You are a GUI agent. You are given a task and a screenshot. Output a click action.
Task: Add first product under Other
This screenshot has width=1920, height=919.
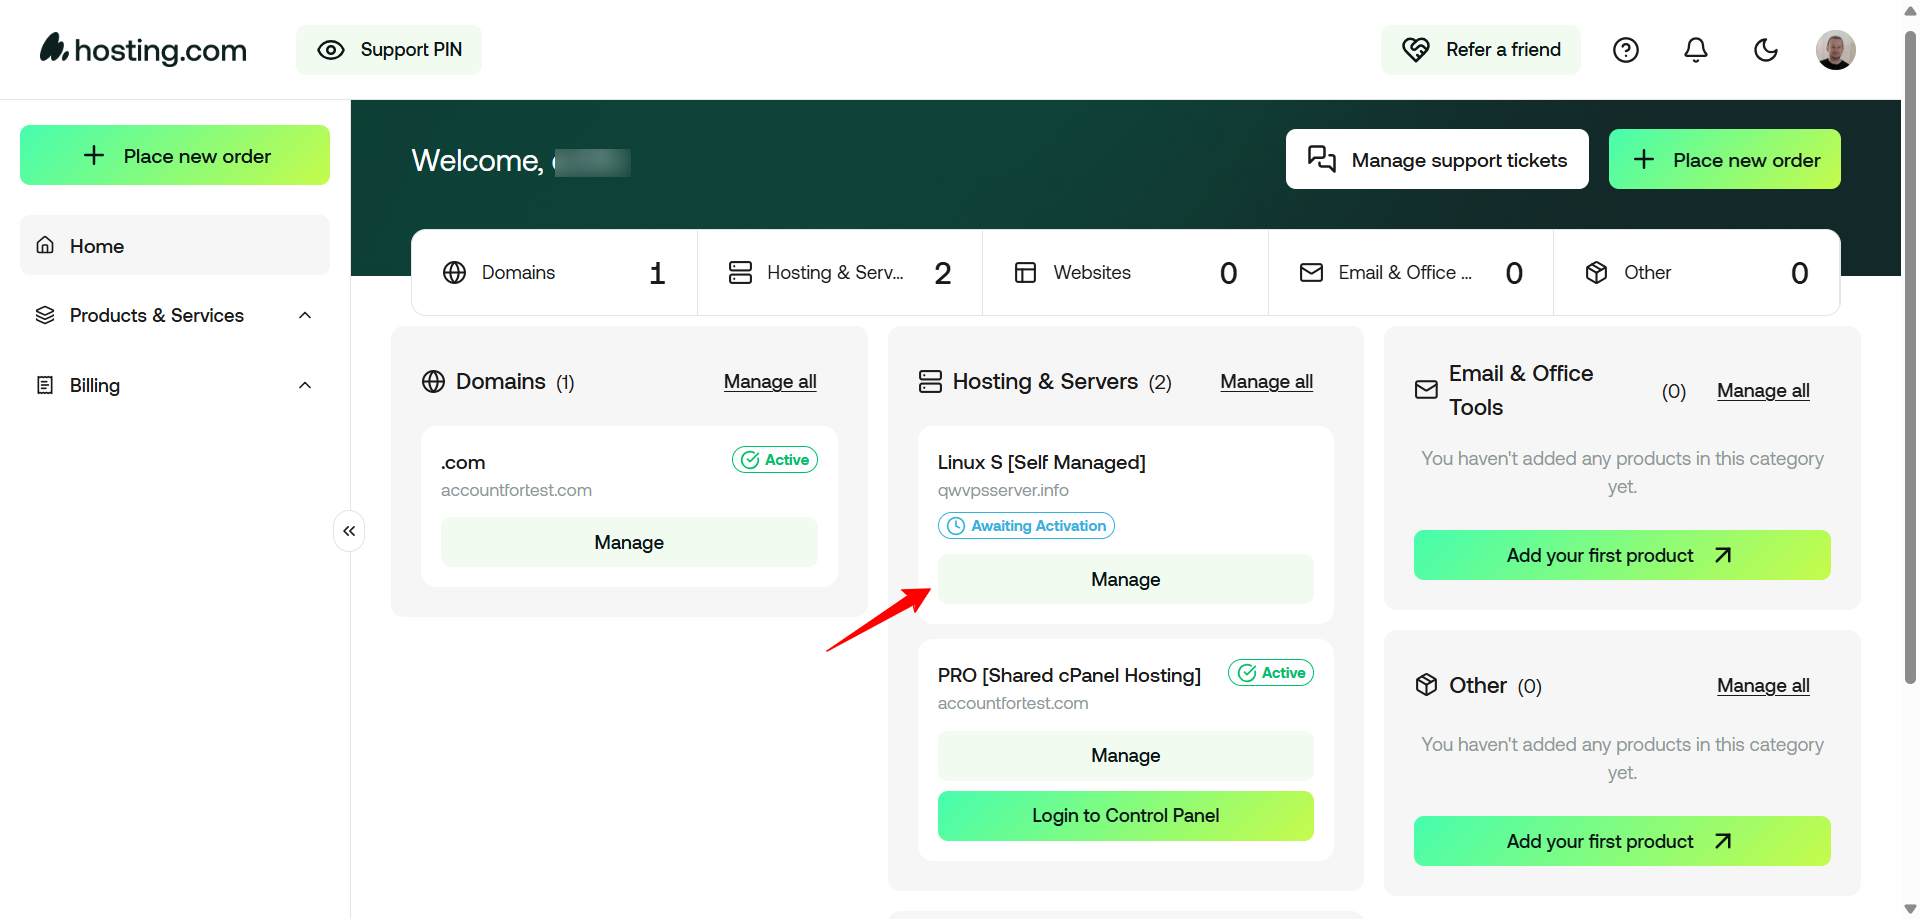tap(1622, 841)
